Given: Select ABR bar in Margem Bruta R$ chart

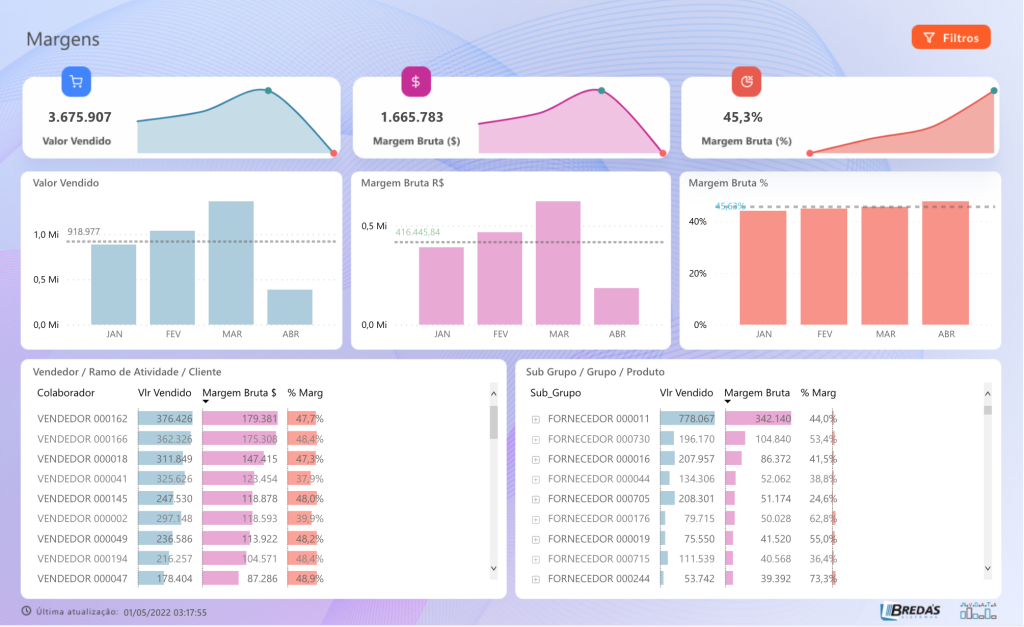Looking at the screenshot, I should point(616,306).
